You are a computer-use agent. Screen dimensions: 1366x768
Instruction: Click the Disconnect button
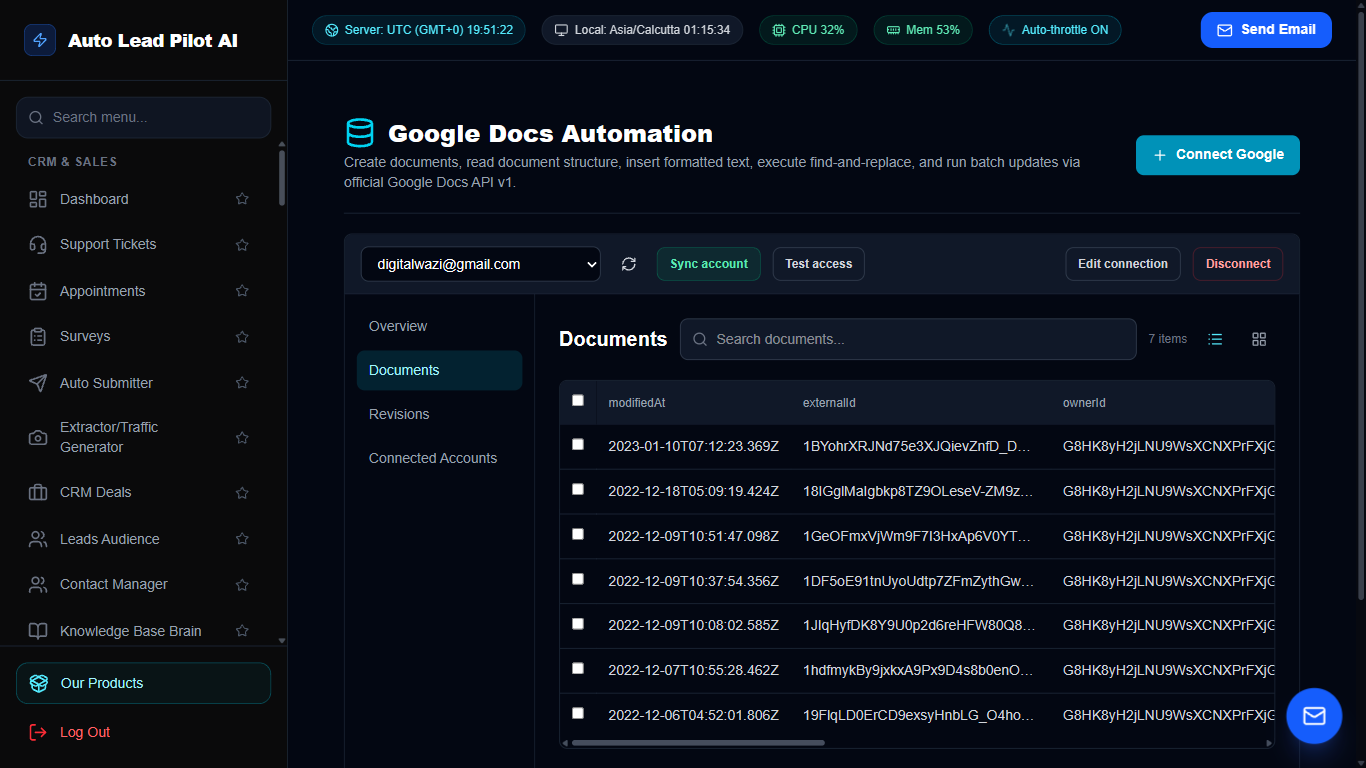point(1238,264)
